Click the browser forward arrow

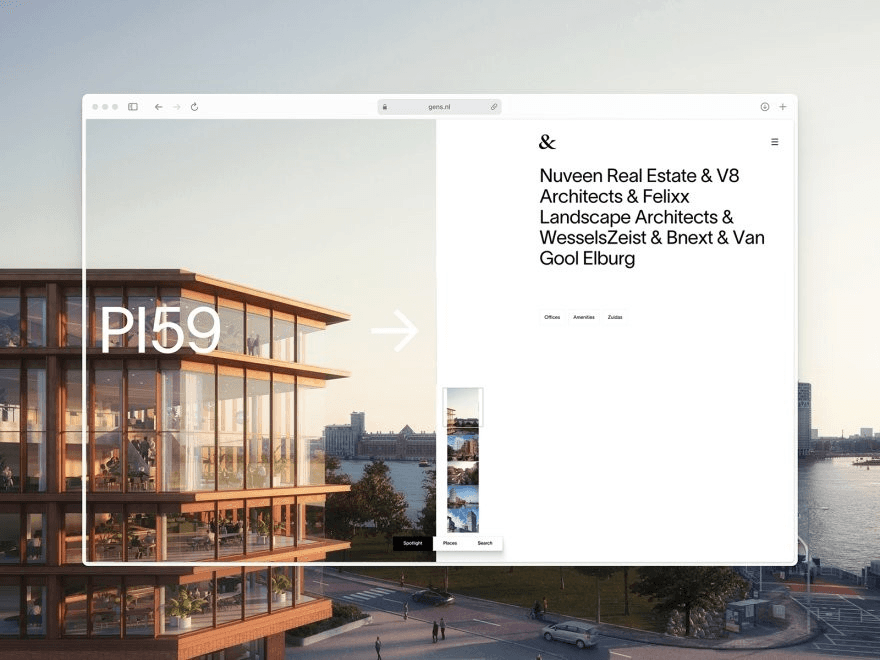[176, 106]
